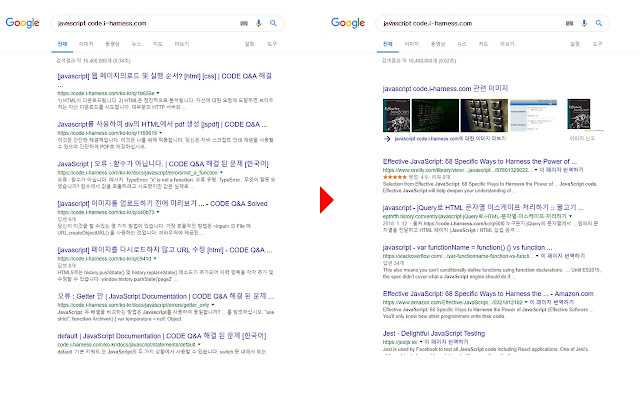The image size is (640, 400).
Task: Click 이 페이지 번역하기 under the O'Reilly result
Action: point(562,170)
